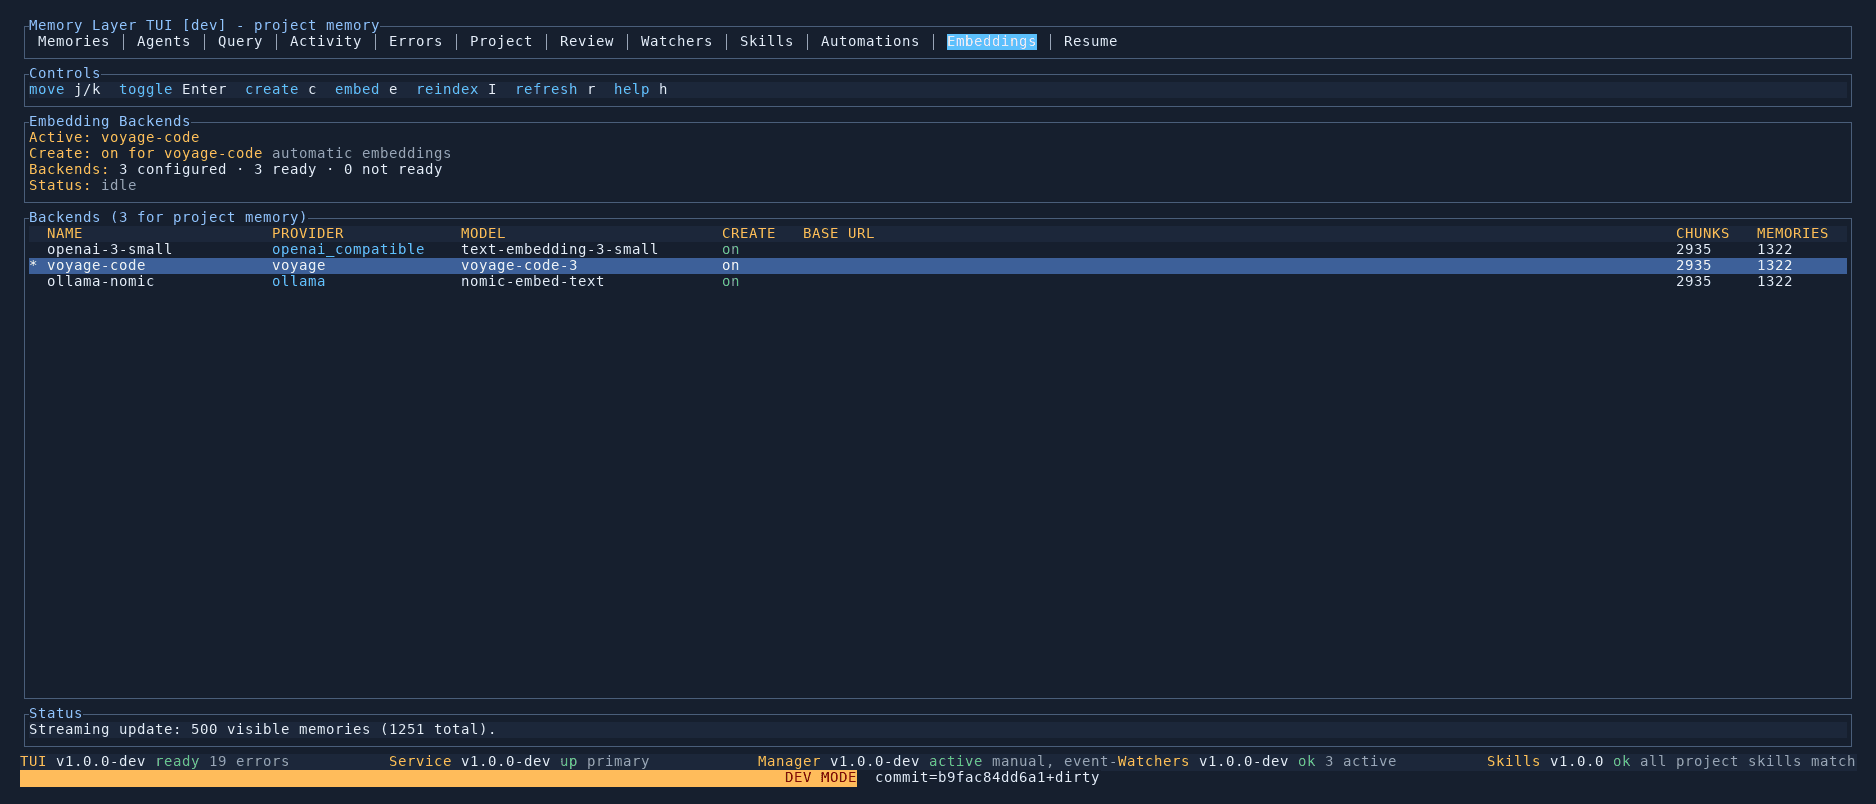Click the NAME column header

coord(65,233)
